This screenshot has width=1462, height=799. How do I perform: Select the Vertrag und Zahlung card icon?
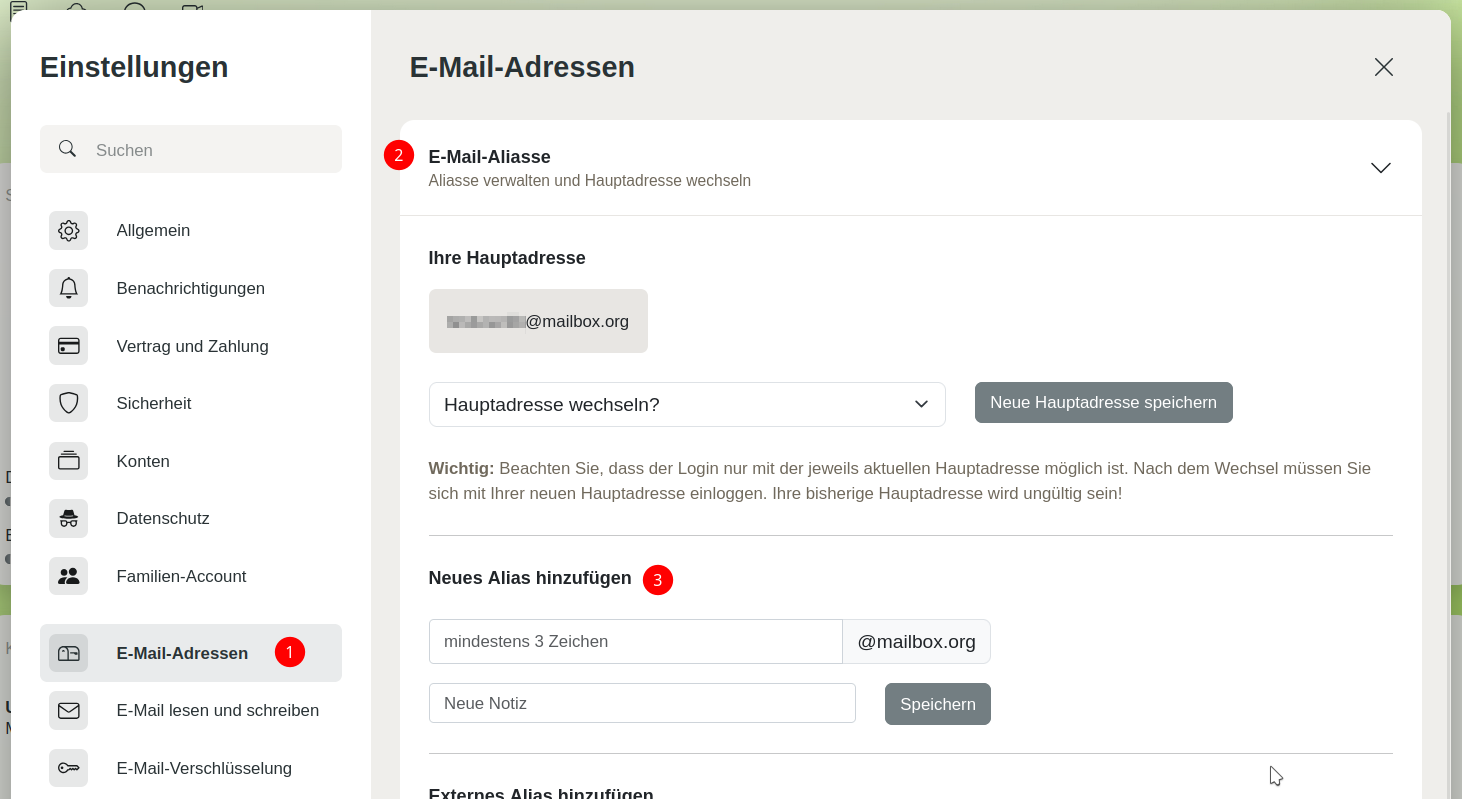click(69, 346)
